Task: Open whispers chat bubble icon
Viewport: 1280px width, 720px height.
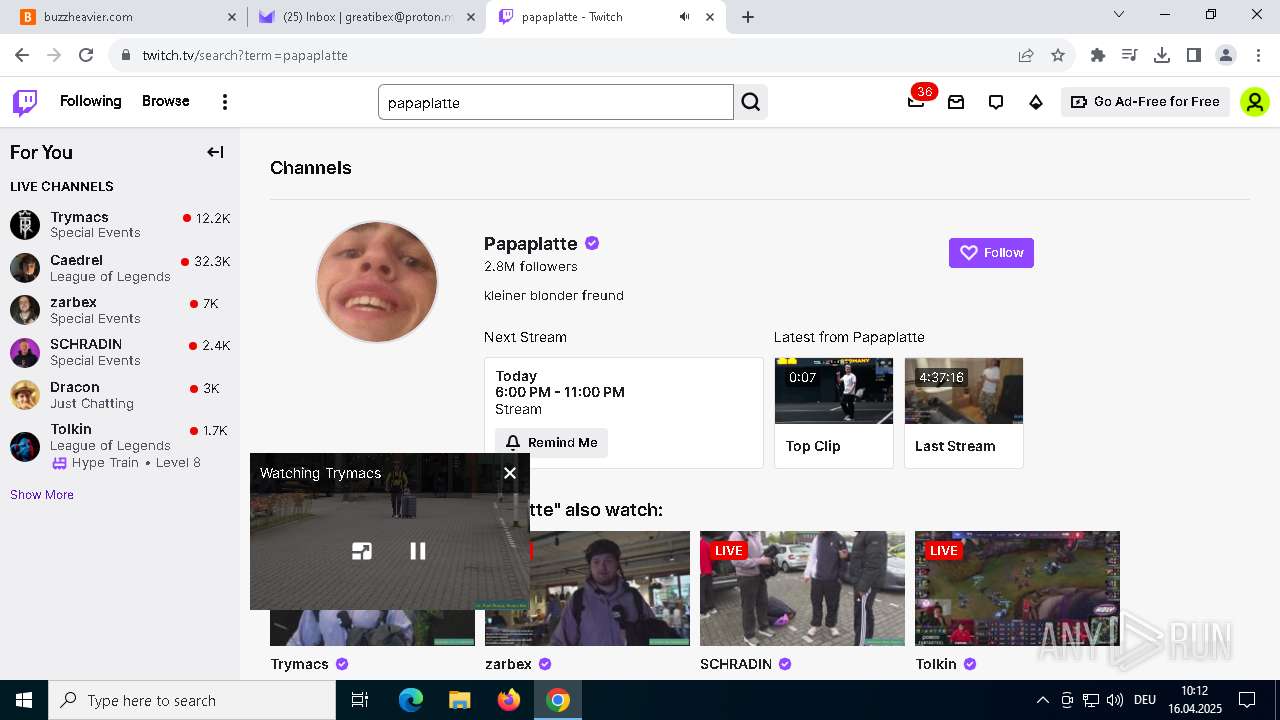Action: pos(996,102)
